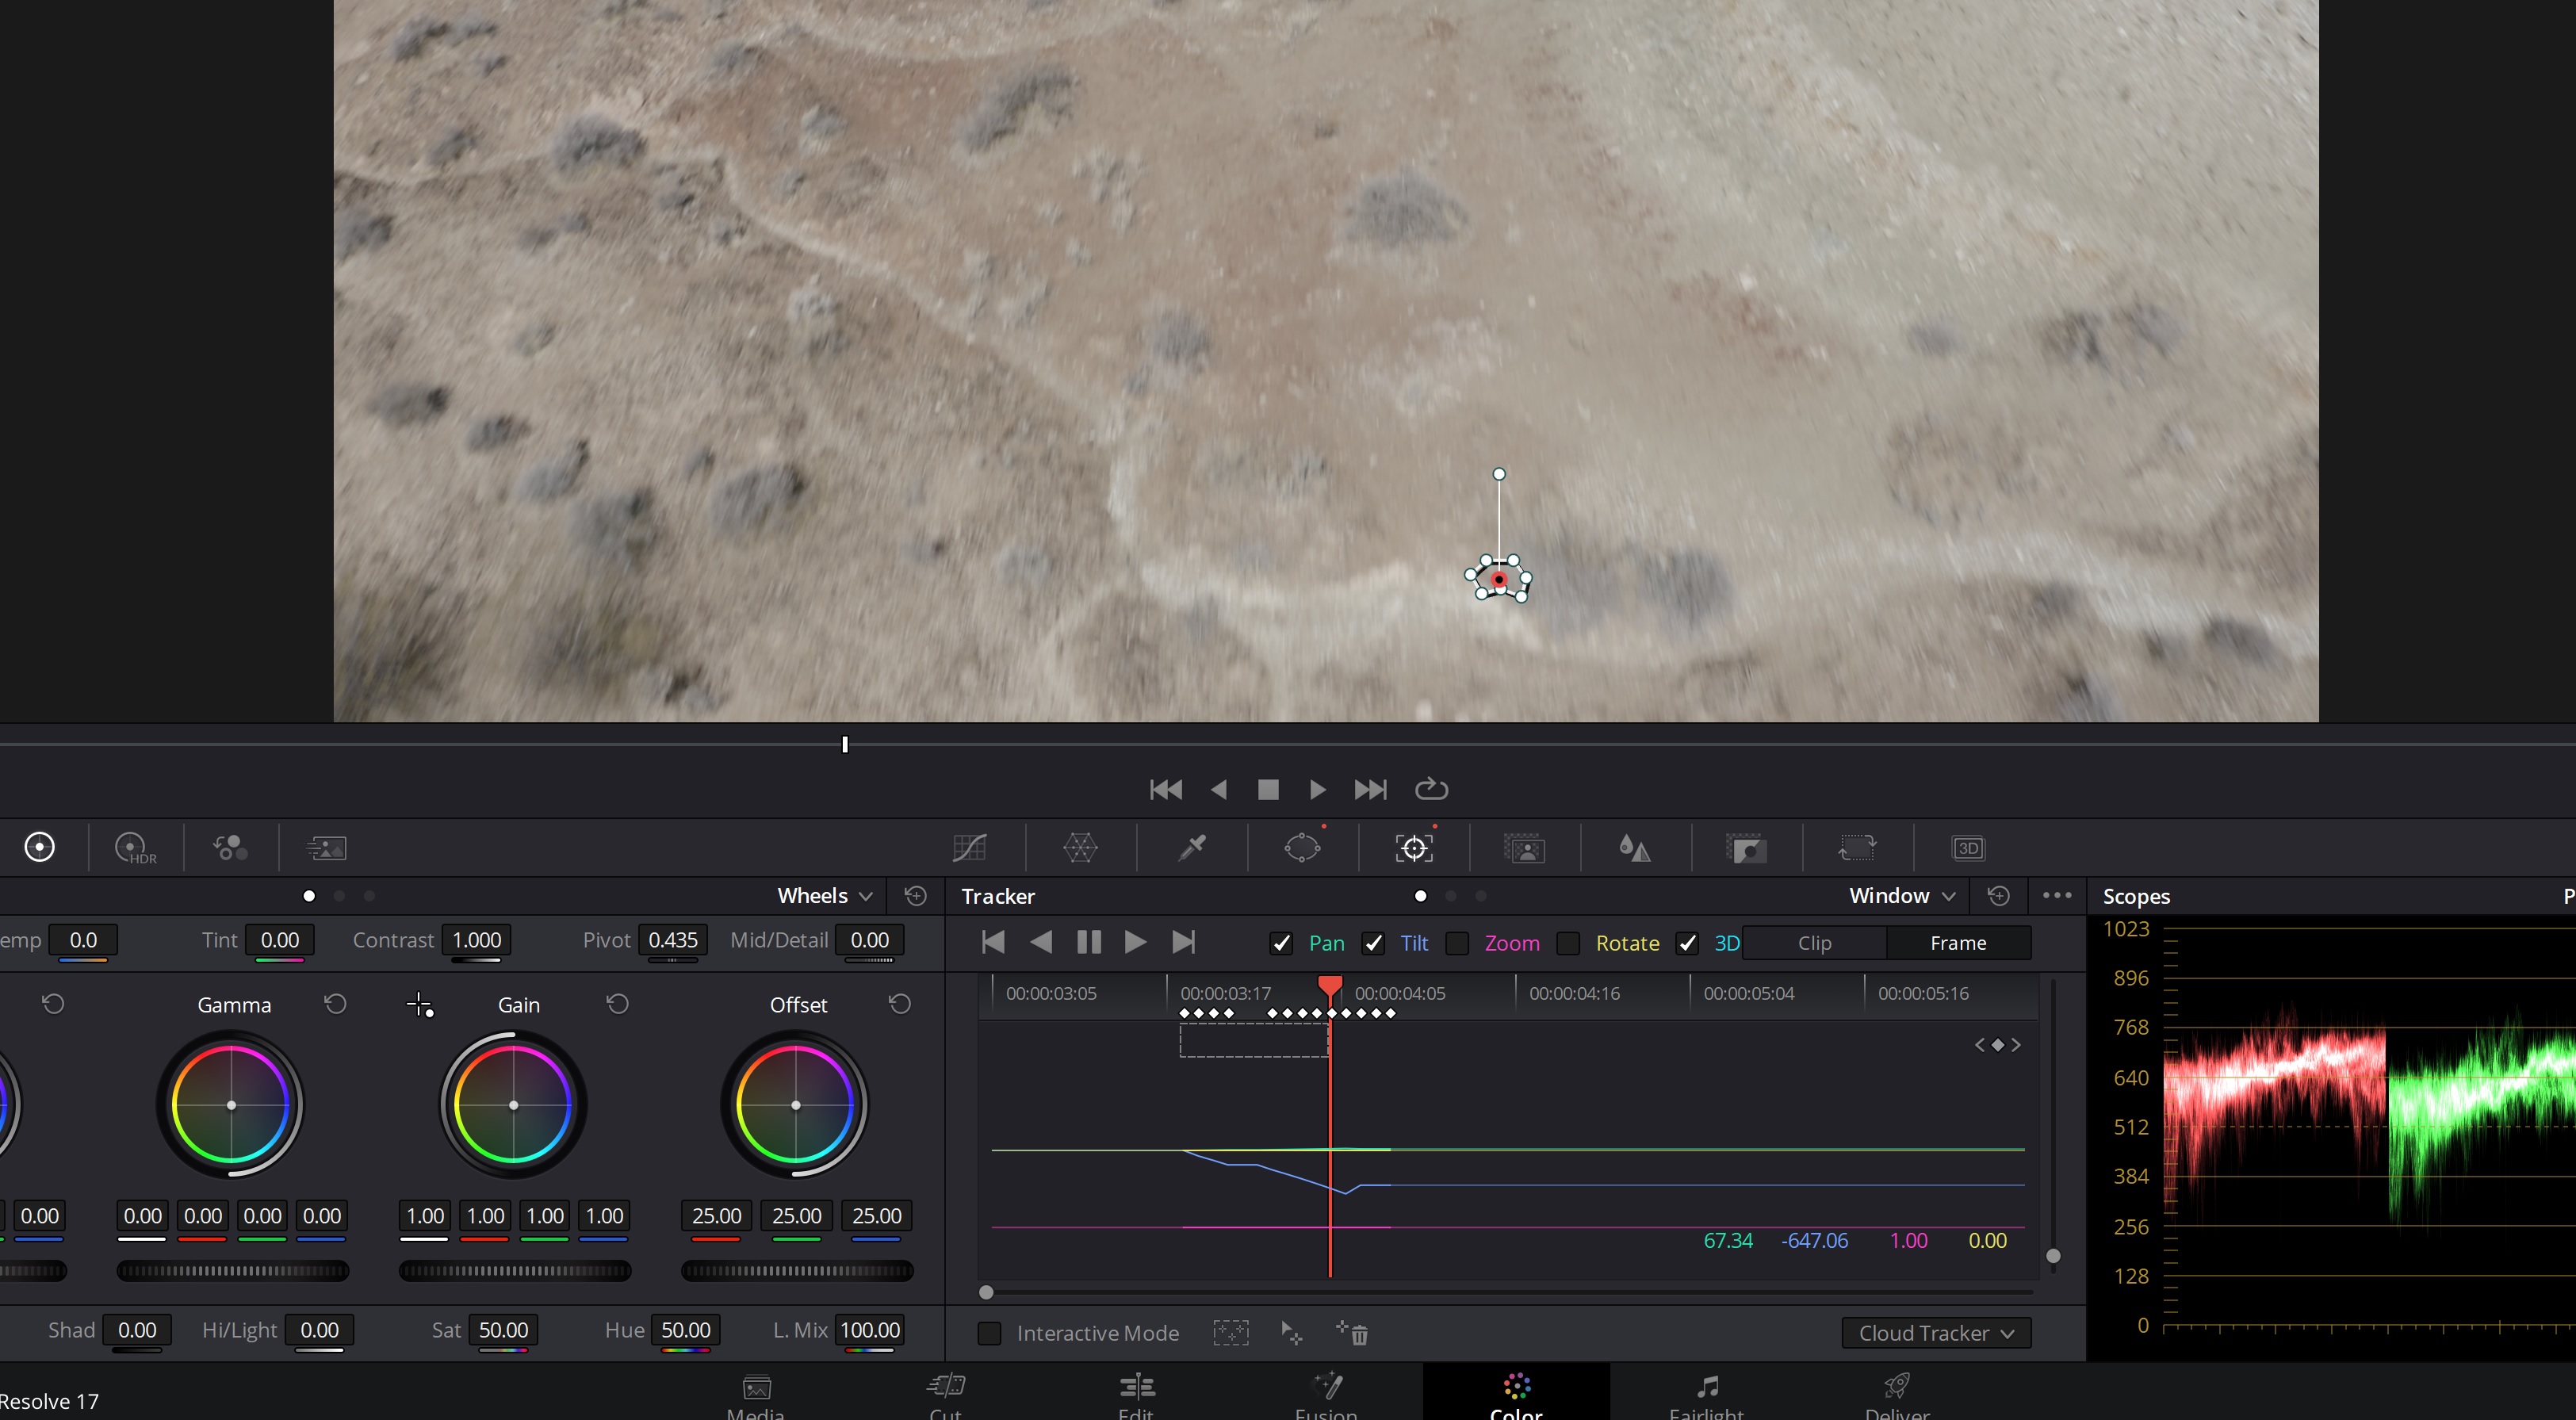
Task: Jump to last frame in viewer
Action: pyautogui.click(x=1370, y=790)
